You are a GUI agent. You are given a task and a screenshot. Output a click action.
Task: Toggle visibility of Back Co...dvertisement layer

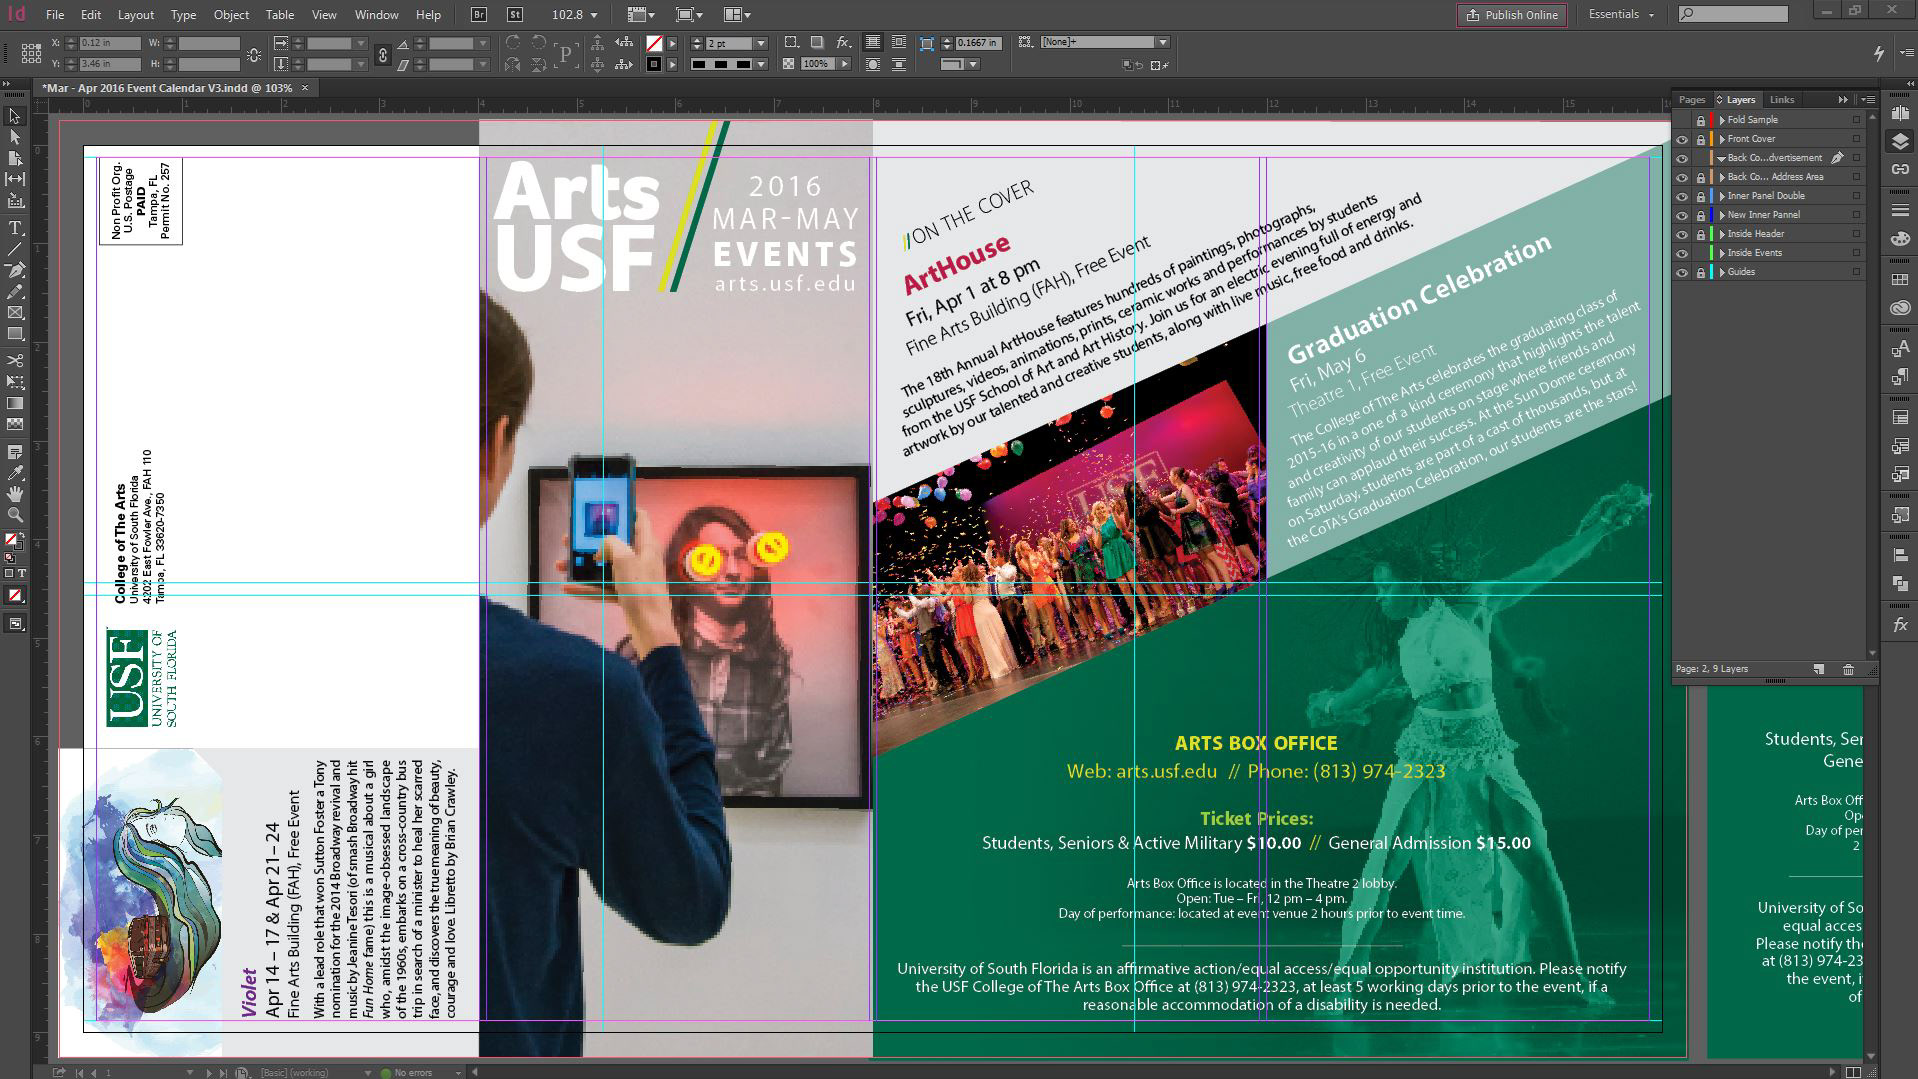pos(1682,158)
